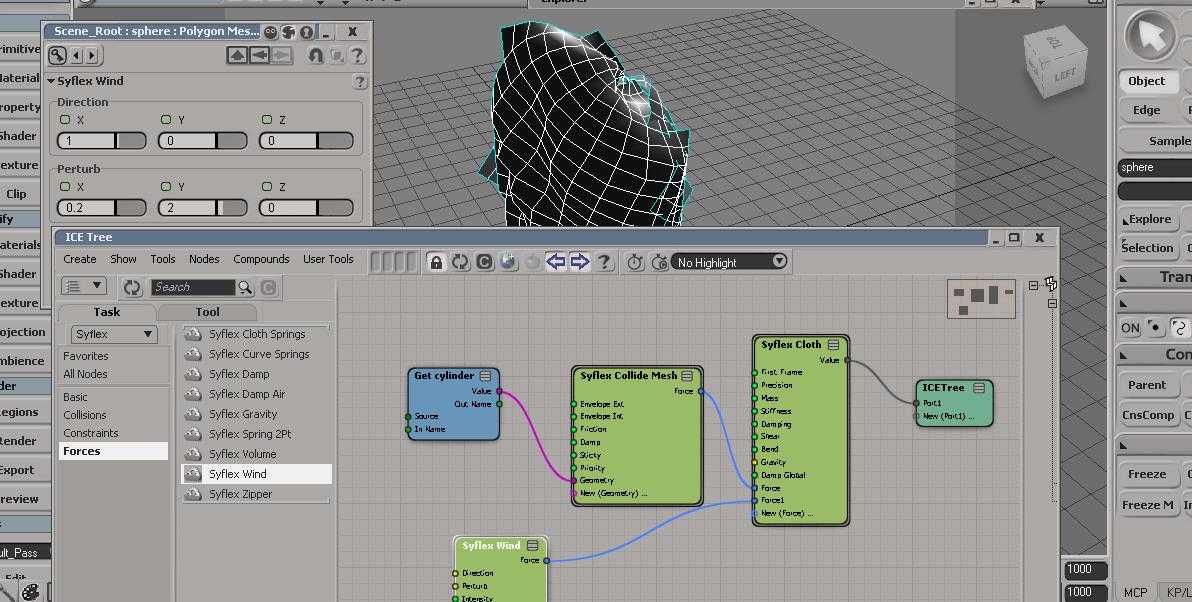The image size is (1192, 602).
Task: Click the CnsComp button
Action: tap(1147, 415)
